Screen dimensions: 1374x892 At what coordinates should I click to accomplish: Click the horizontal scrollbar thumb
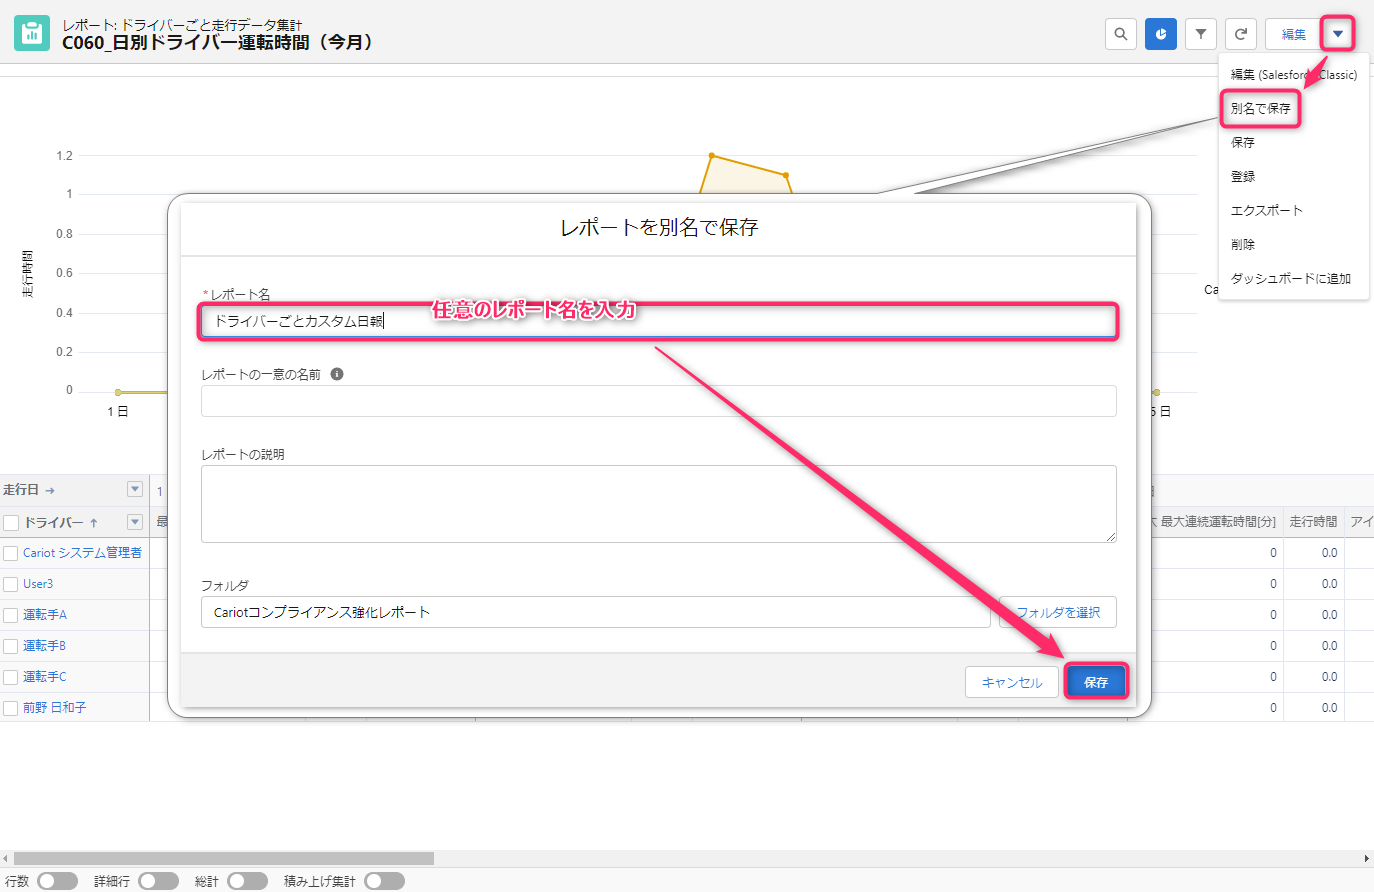223,858
